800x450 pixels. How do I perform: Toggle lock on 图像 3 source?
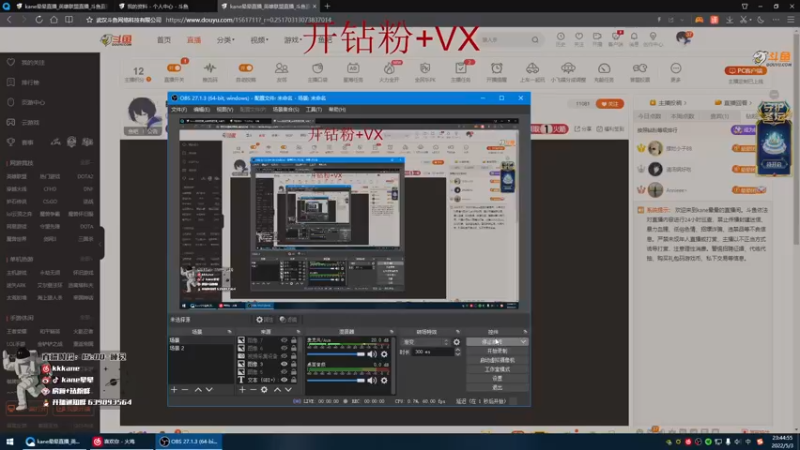tap(294, 364)
